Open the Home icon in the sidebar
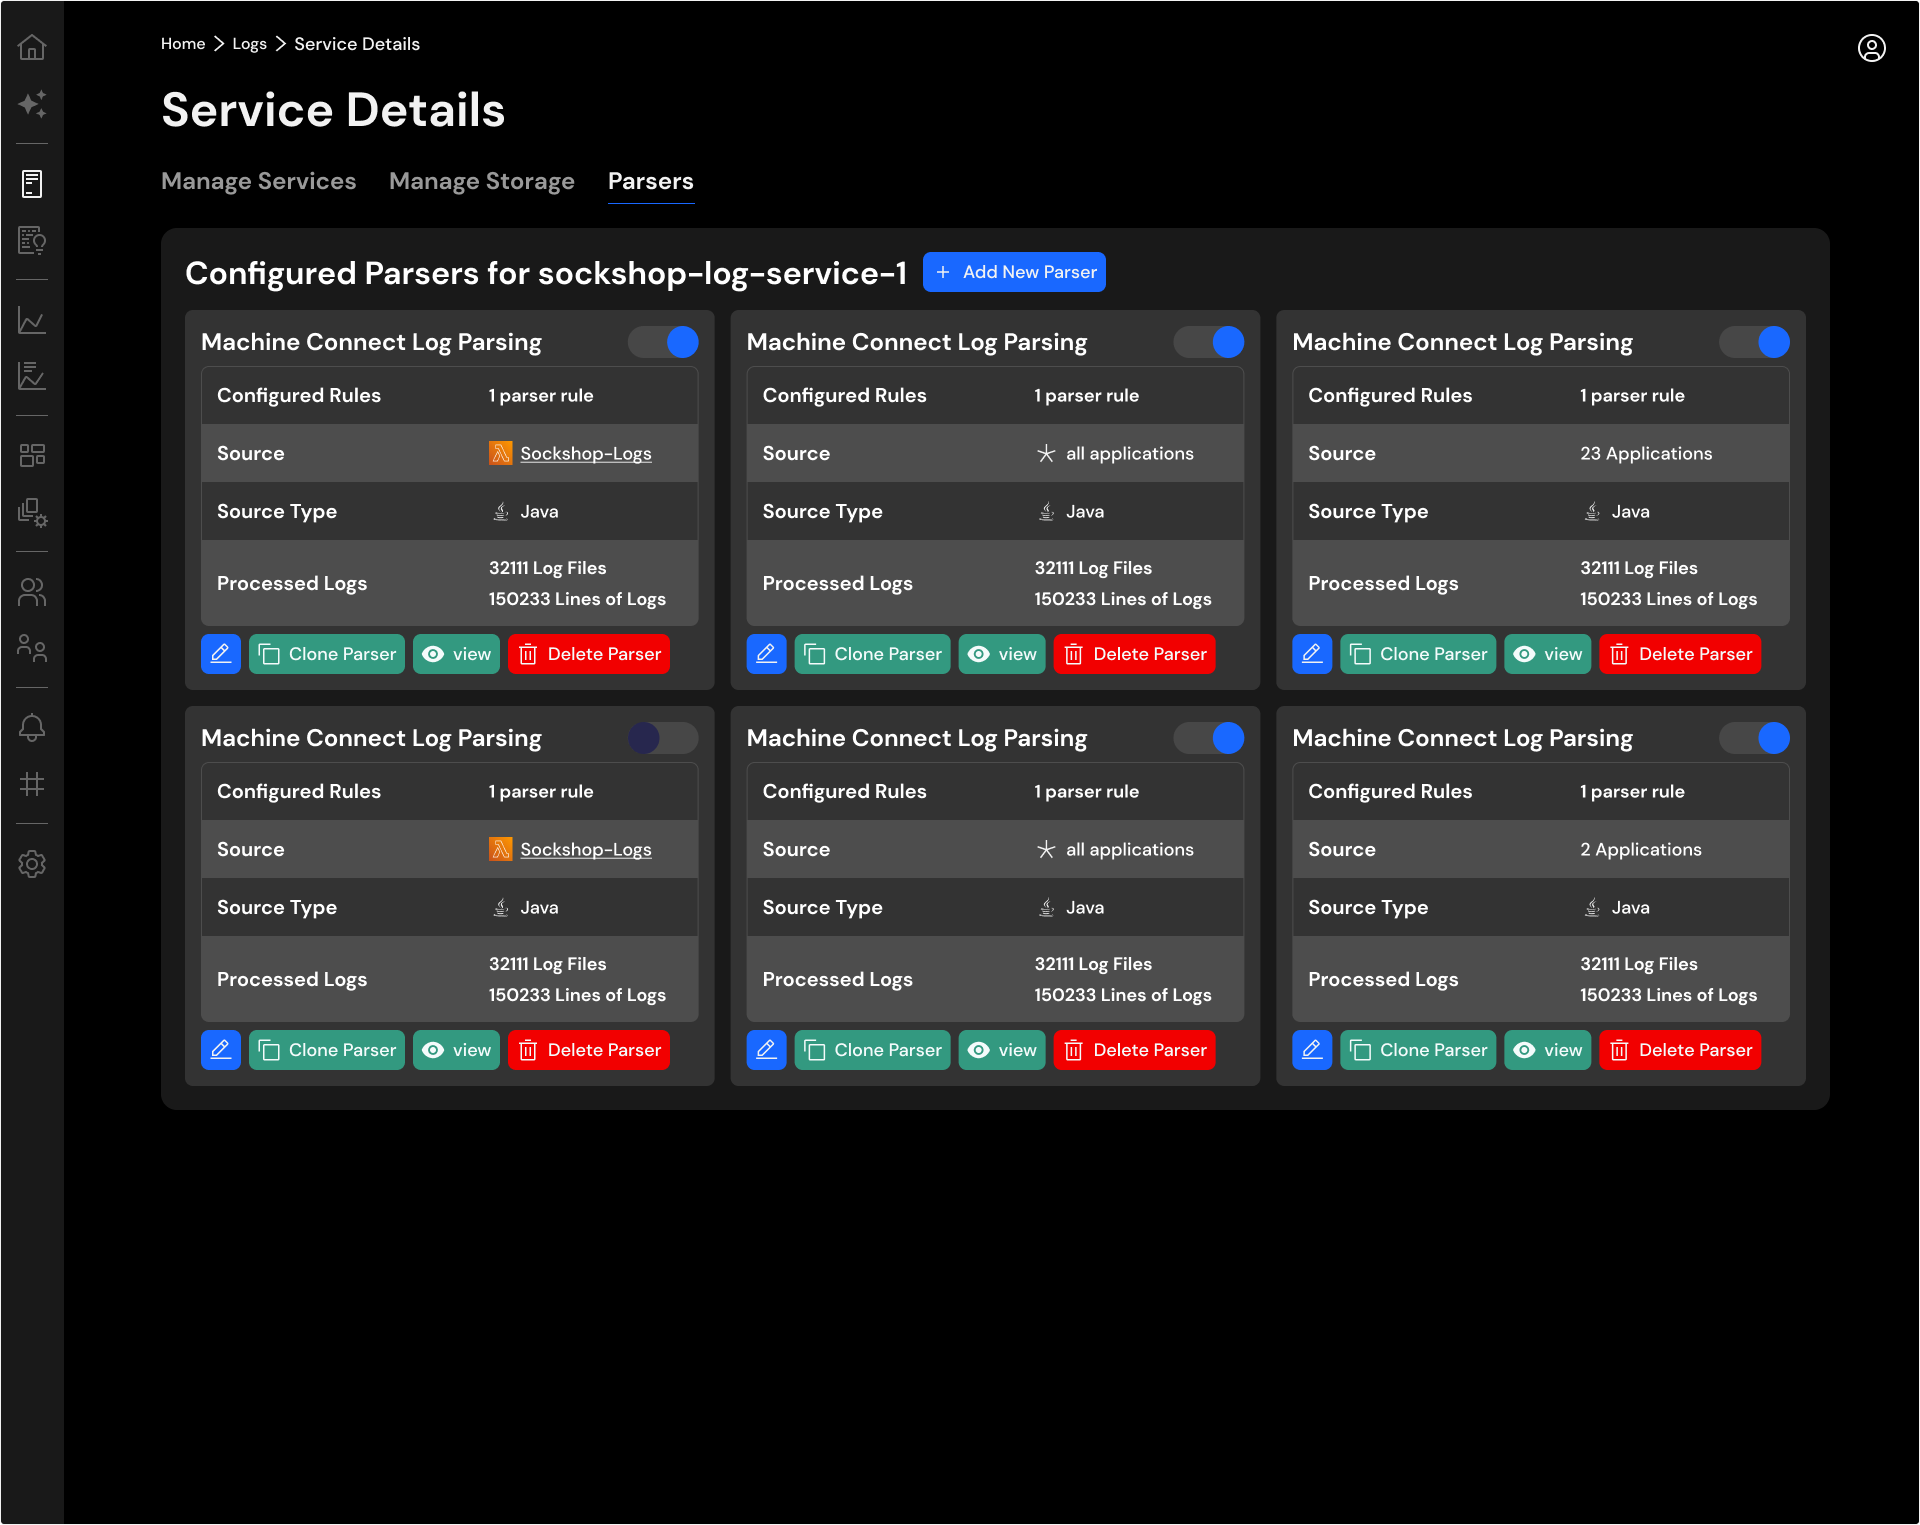The width and height of the screenshot is (1920, 1525). pyautogui.click(x=32, y=47)
